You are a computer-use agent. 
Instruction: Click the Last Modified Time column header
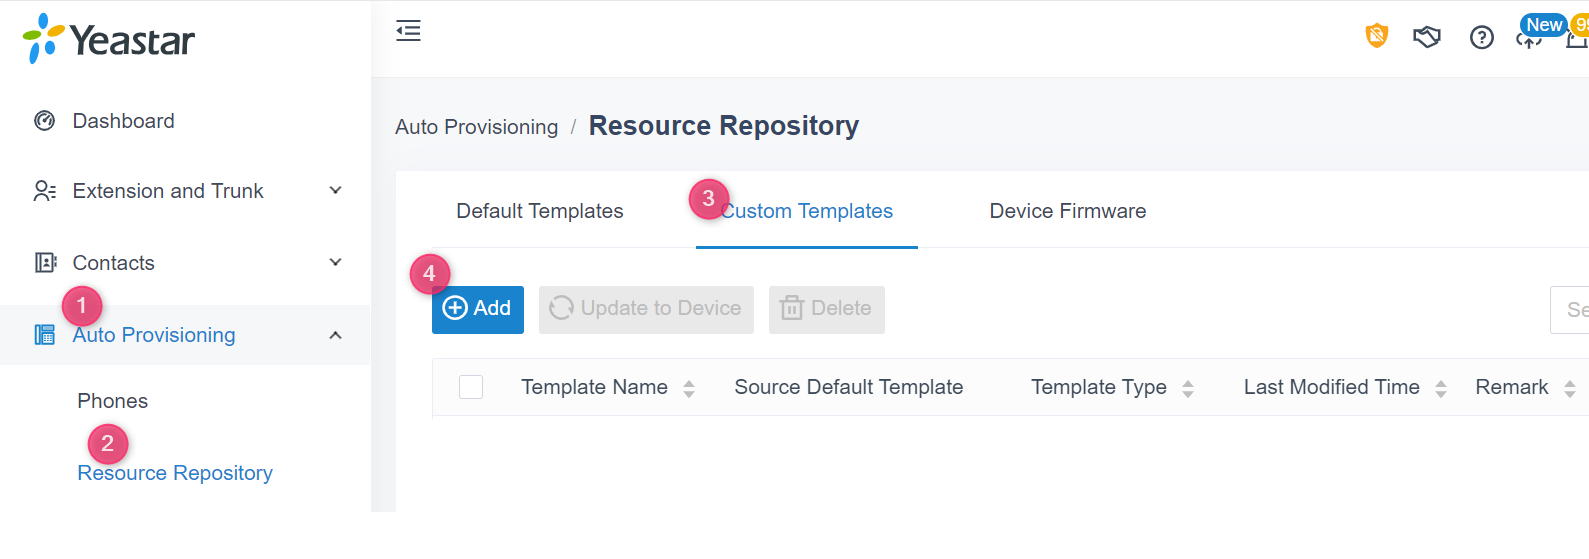[1332, 387]
